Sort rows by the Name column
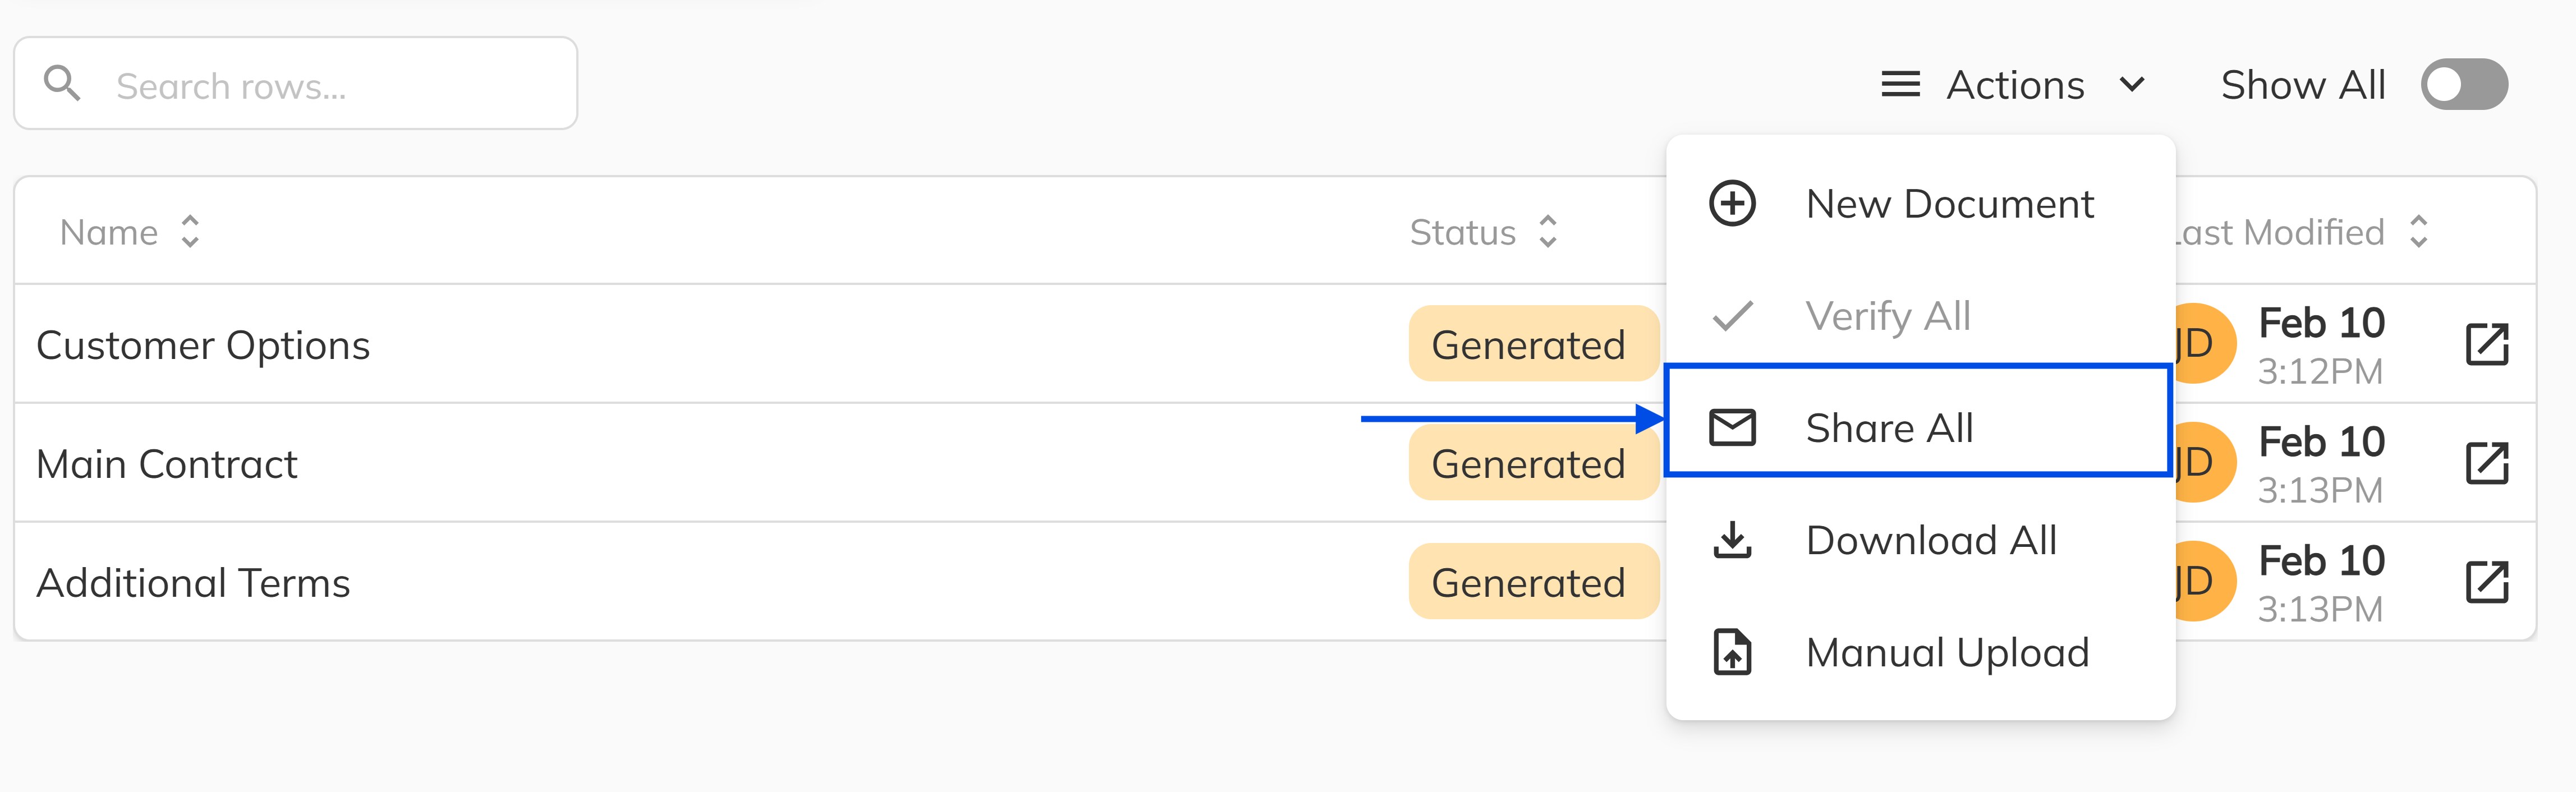 click(x=190, y=232)
